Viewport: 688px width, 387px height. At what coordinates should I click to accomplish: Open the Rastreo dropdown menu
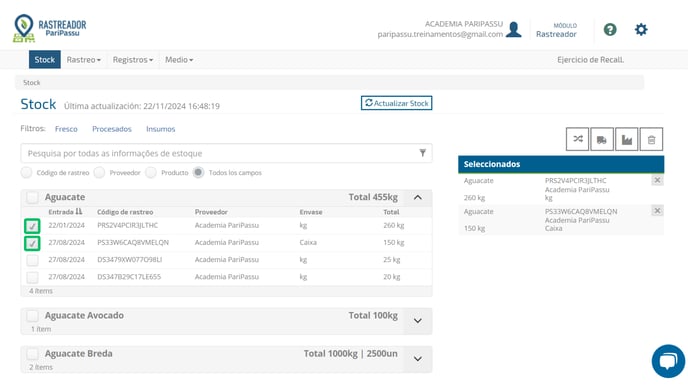click(x=84, y=60)
